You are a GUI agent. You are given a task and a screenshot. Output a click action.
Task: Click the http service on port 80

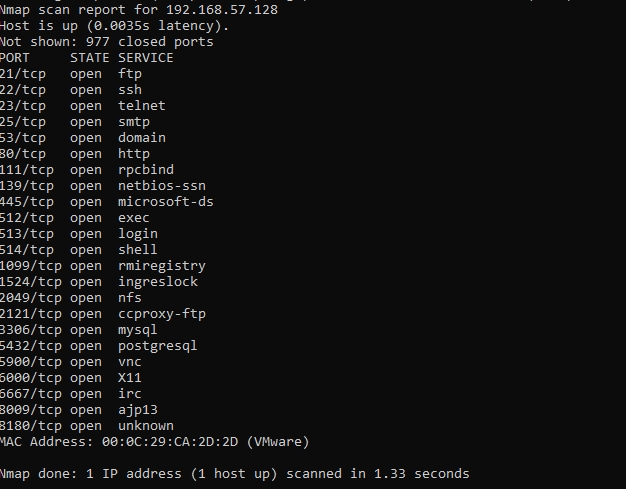tap(134, 154)
